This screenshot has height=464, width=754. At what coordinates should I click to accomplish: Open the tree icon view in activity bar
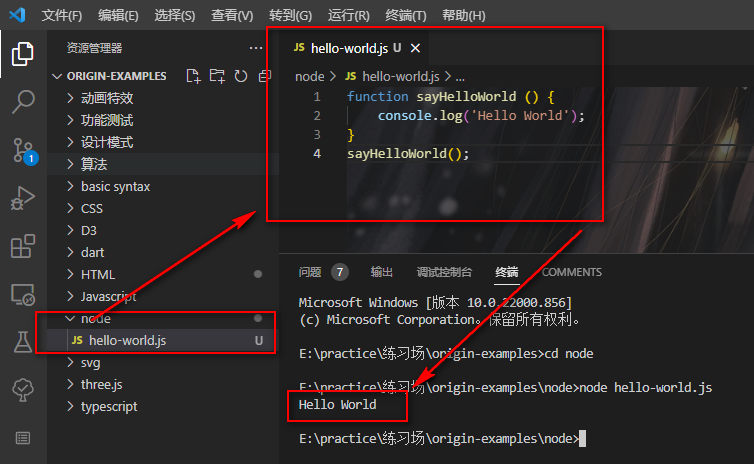(23, 389)
